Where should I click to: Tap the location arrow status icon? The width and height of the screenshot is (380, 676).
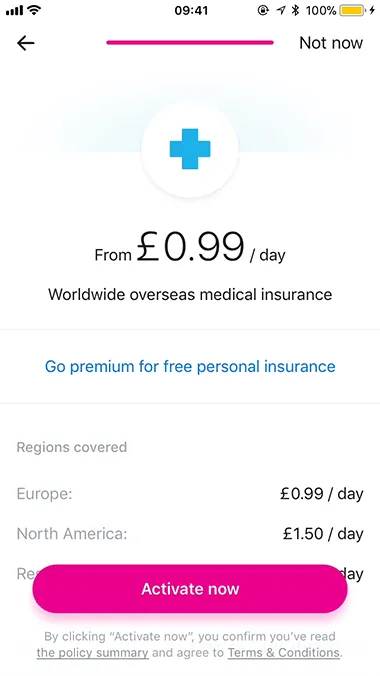[x=281, y=10]
